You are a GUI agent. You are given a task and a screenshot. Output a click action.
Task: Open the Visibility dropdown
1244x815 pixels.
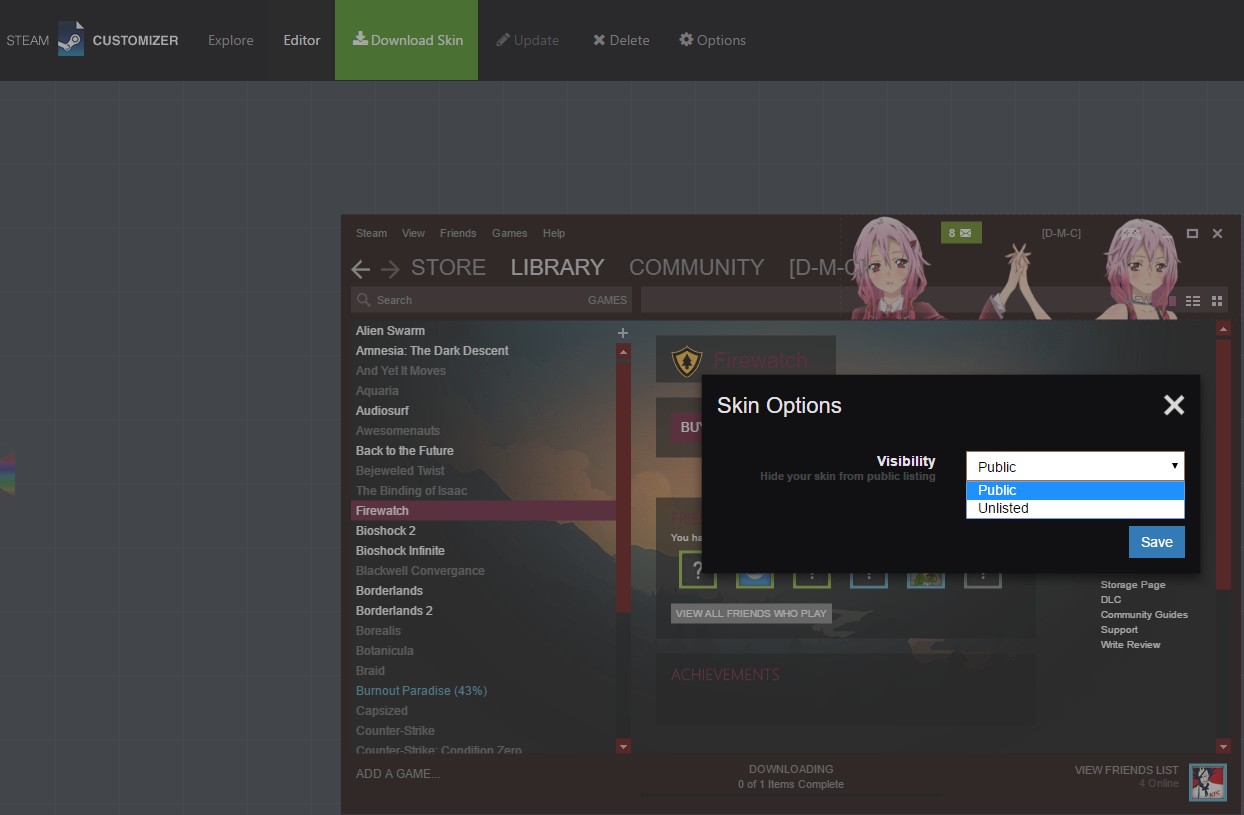[x=1075, y=466]
